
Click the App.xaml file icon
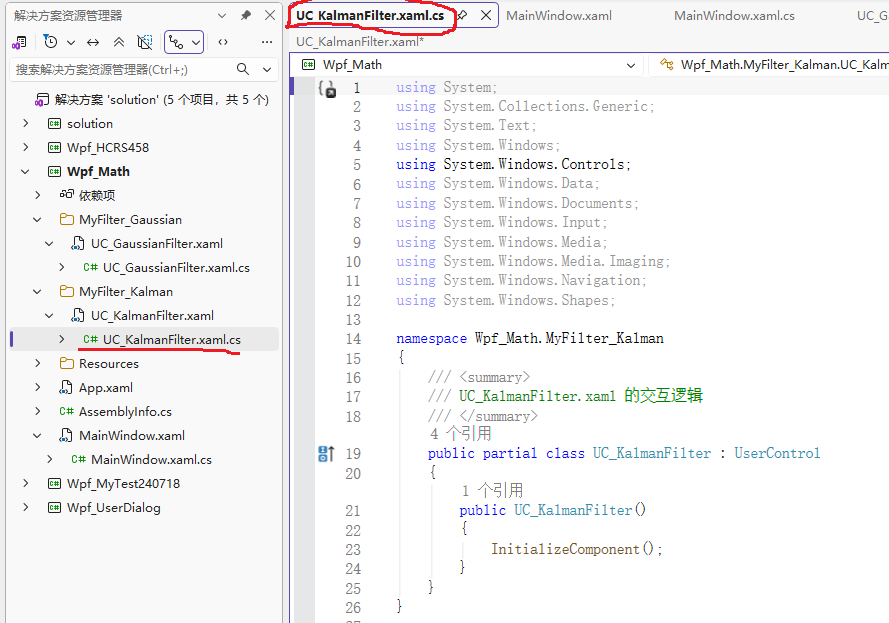point(66,387)
